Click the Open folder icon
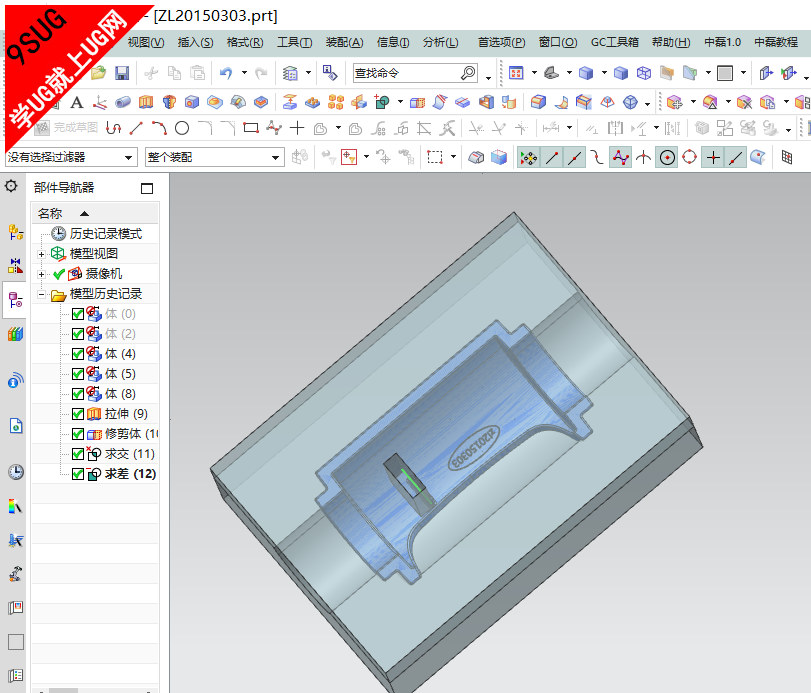The height and width of the screenshot is (693, 811). click(x=99, y=73)
